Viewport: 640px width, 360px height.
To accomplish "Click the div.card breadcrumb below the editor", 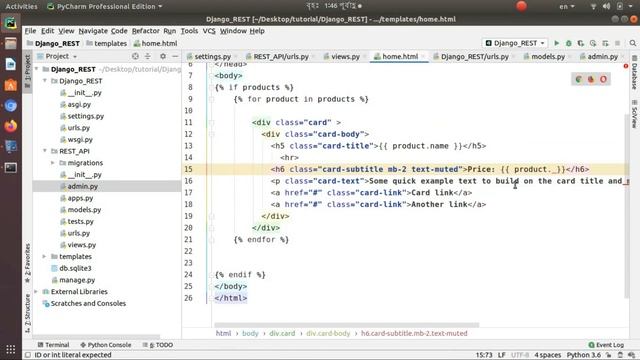I will pos(282,333).
